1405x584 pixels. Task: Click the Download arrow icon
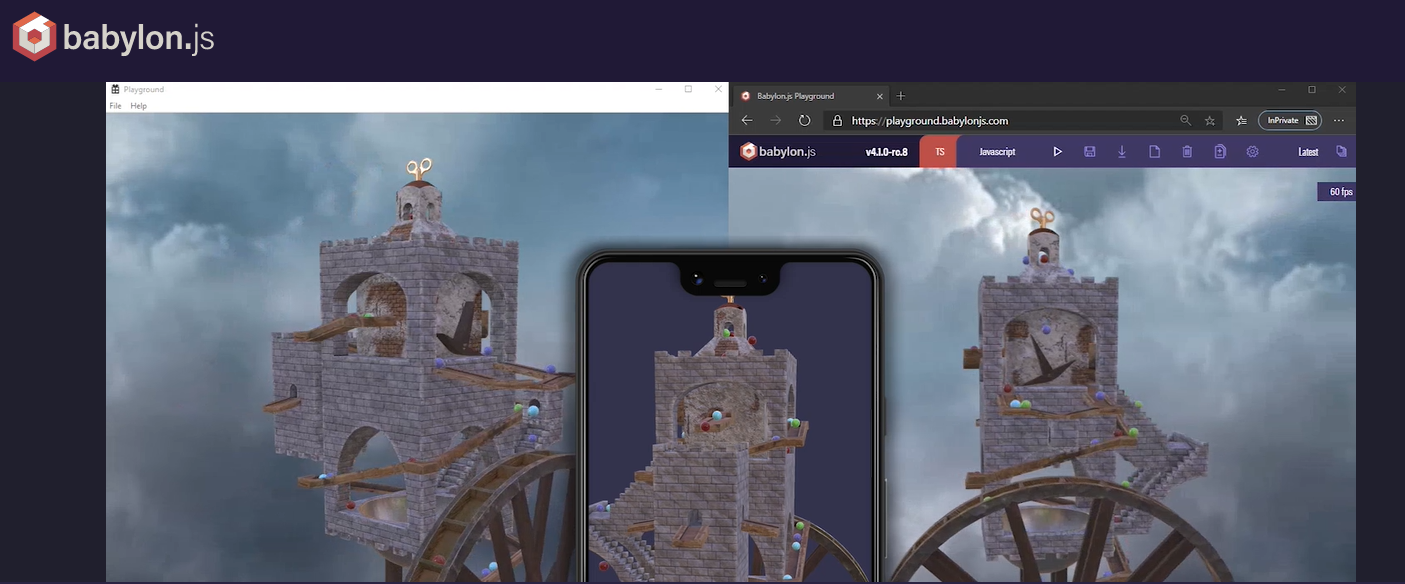(1122, 152)
